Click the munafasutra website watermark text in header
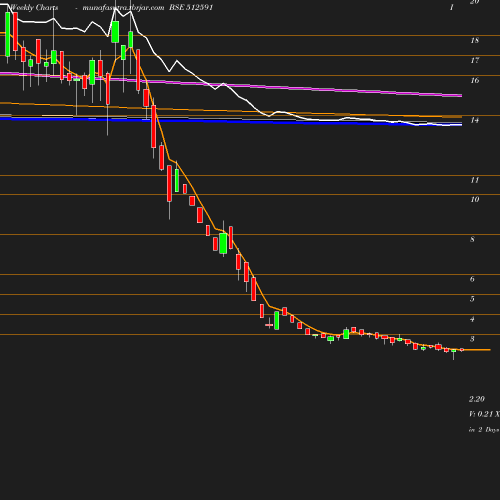 click(x=123, y=8)
